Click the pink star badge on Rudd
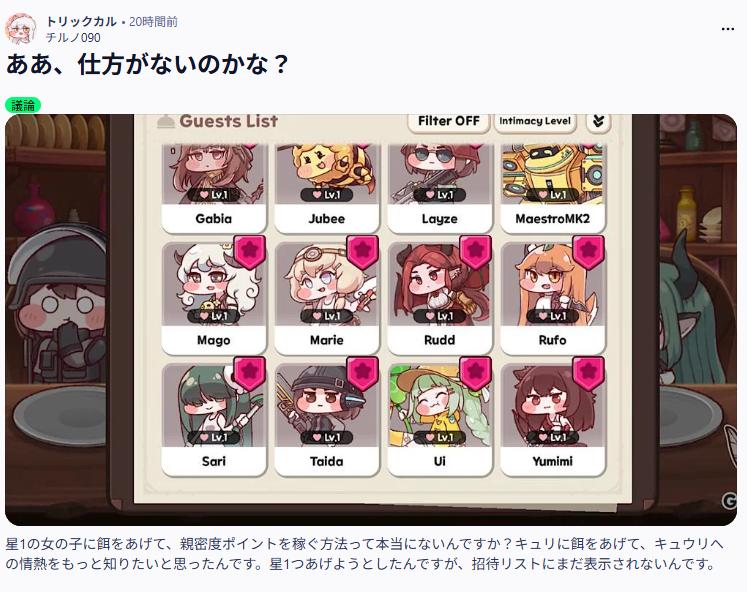 coord(475,251)
